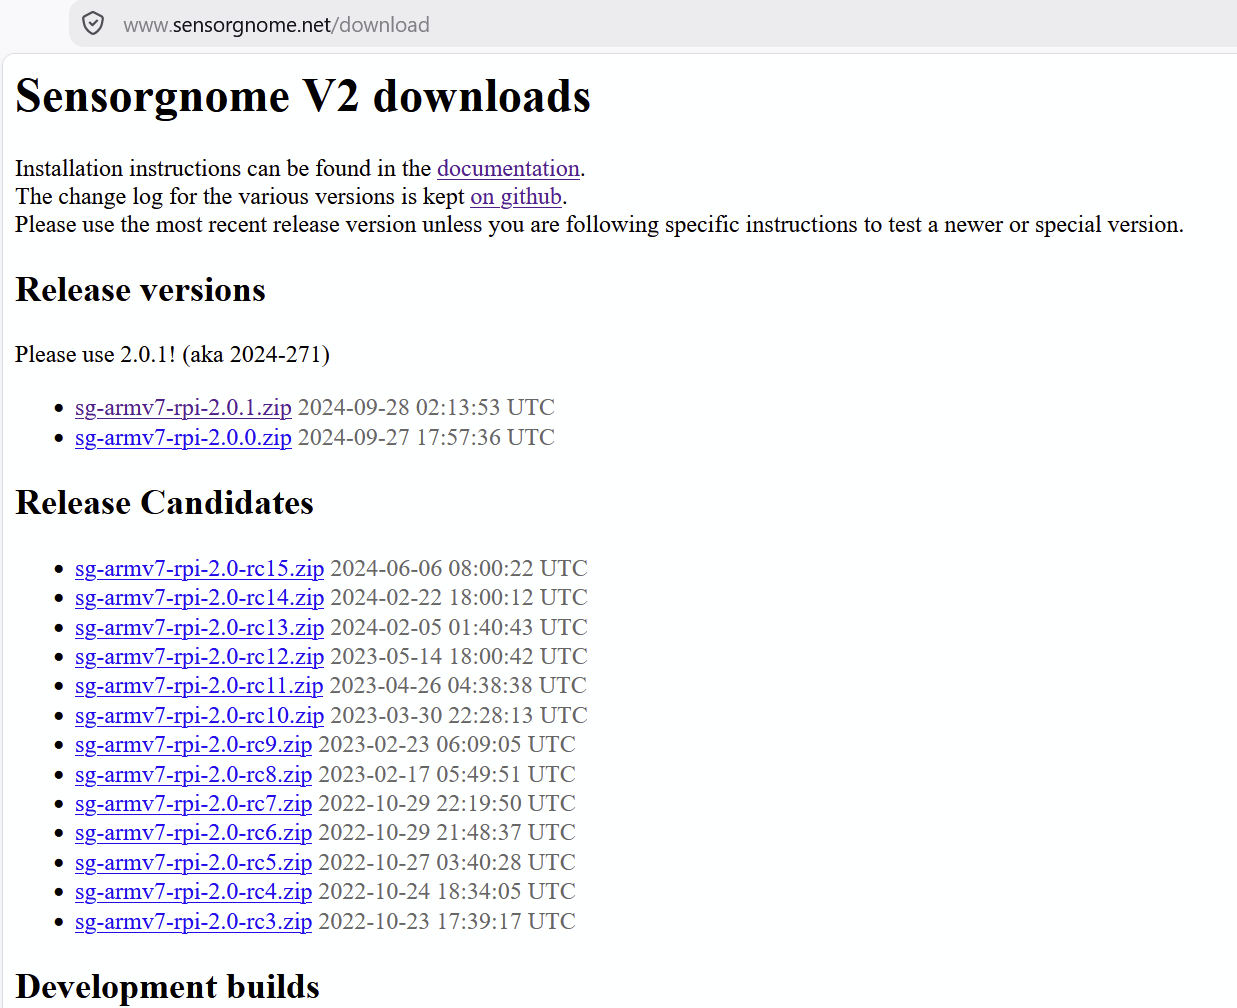Click the timestamp 2024-09-27 17:57:36 UTC
The width and height of the screenshot is (1237, 1008).
[426, 437]
